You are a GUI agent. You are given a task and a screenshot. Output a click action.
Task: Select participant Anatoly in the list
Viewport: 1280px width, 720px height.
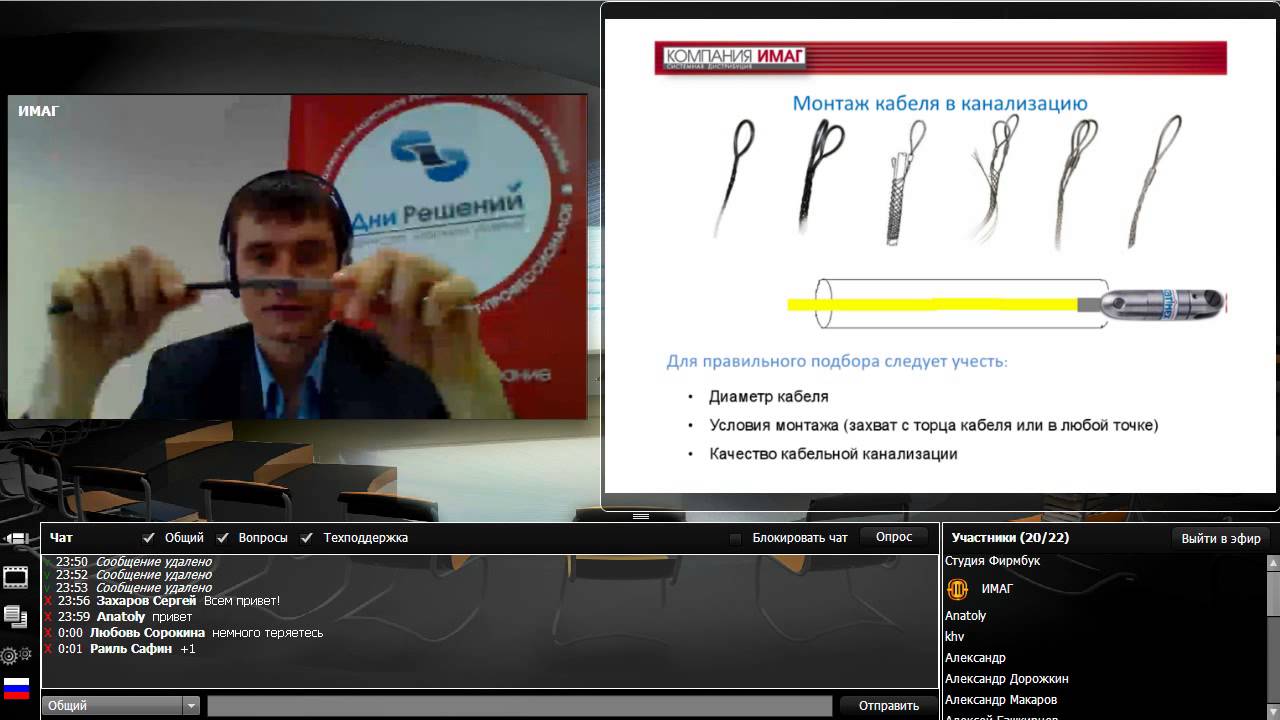[966, 616]
